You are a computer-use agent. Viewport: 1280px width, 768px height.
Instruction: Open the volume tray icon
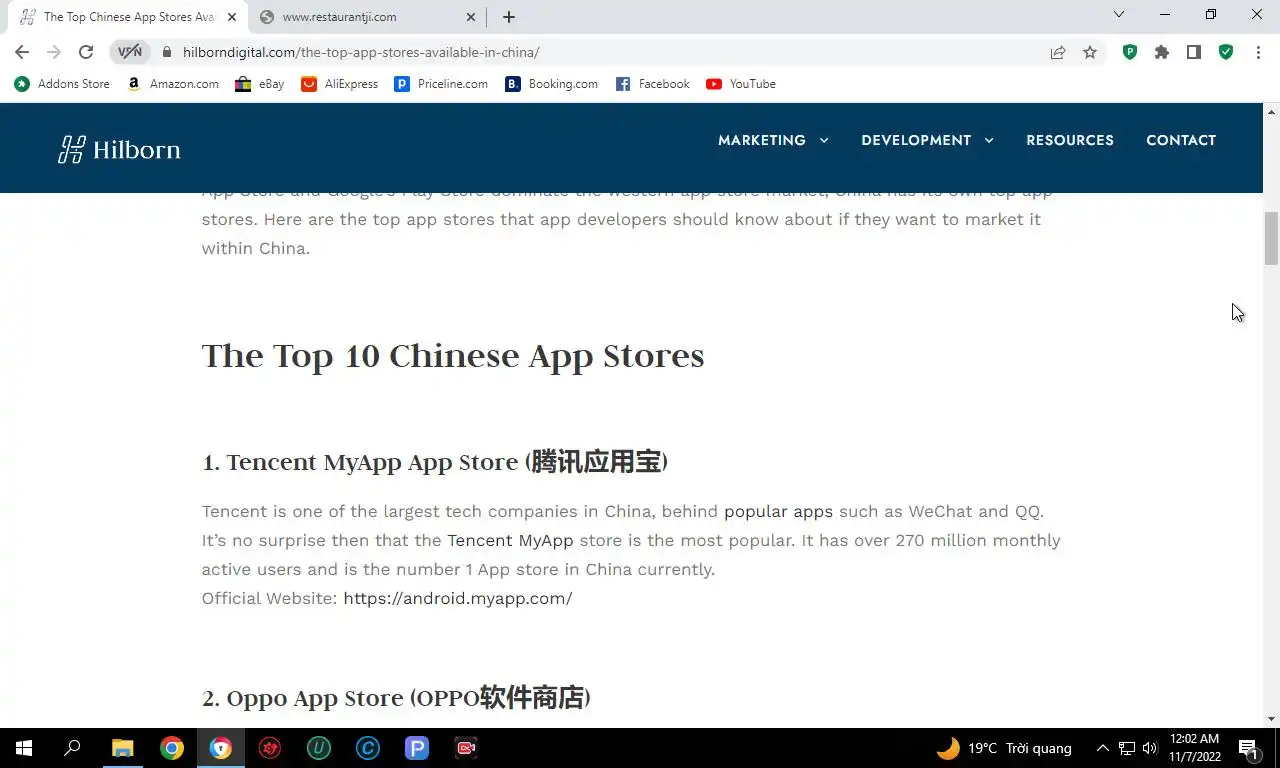tap(1149, 748)
